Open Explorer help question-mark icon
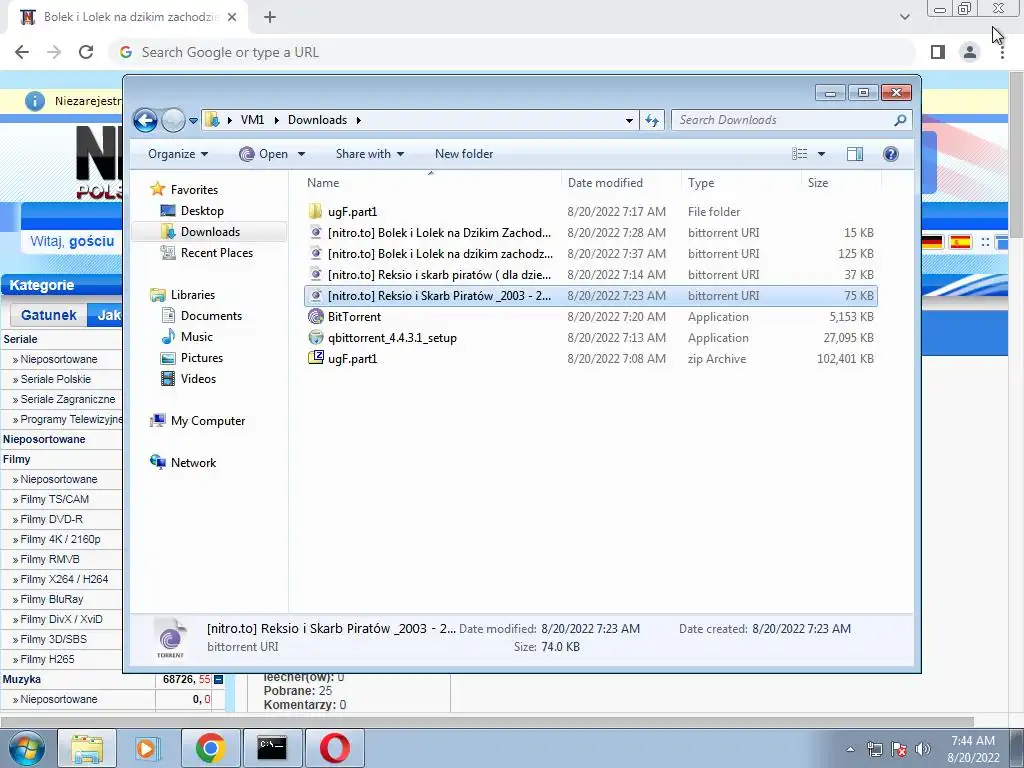The image size is (1024, 768). (x=891, y=154)
